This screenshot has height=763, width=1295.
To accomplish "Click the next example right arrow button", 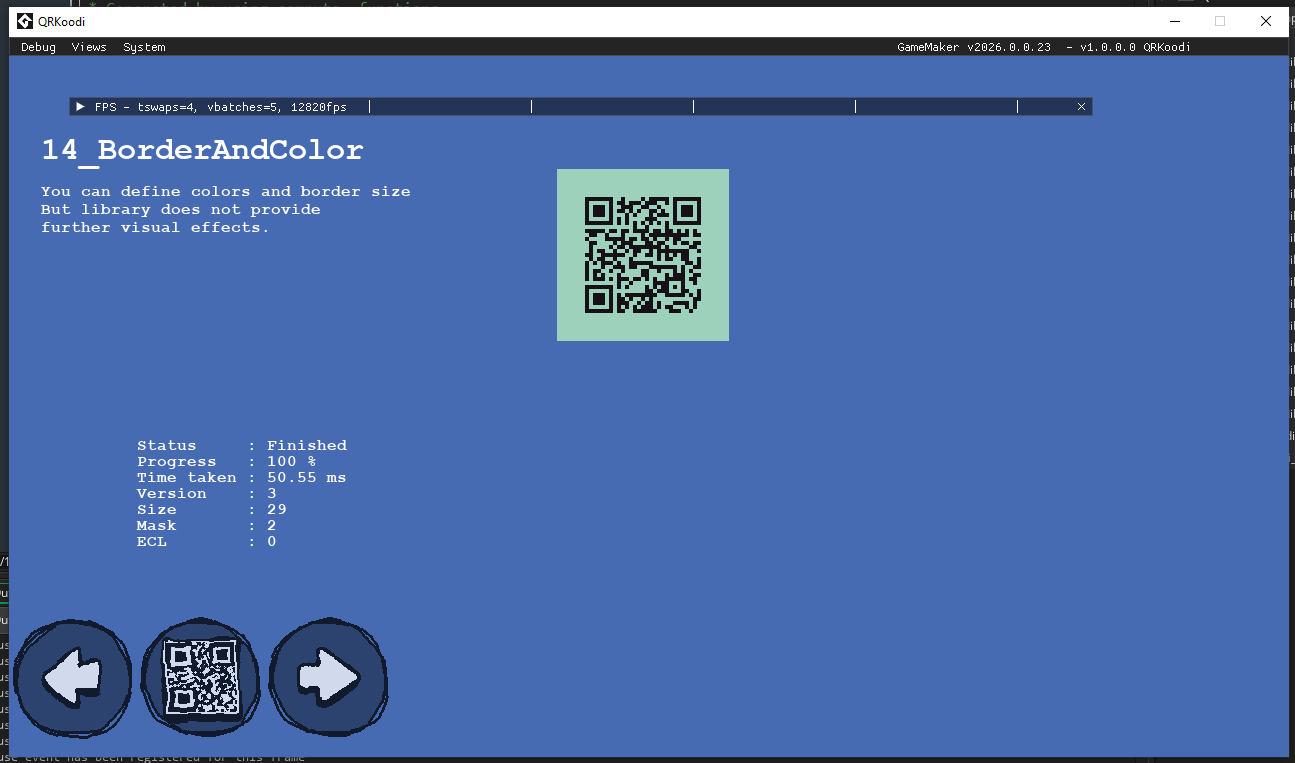I will 329,678.
